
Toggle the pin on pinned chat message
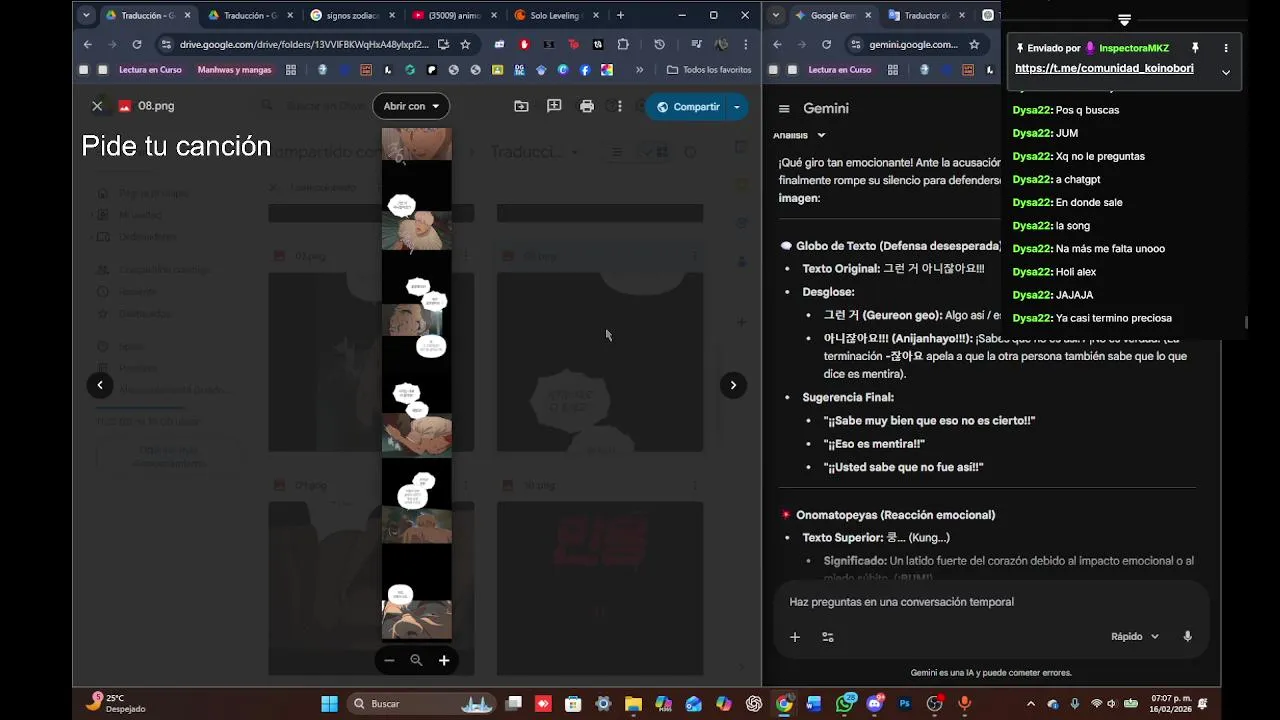[1195, 48]
